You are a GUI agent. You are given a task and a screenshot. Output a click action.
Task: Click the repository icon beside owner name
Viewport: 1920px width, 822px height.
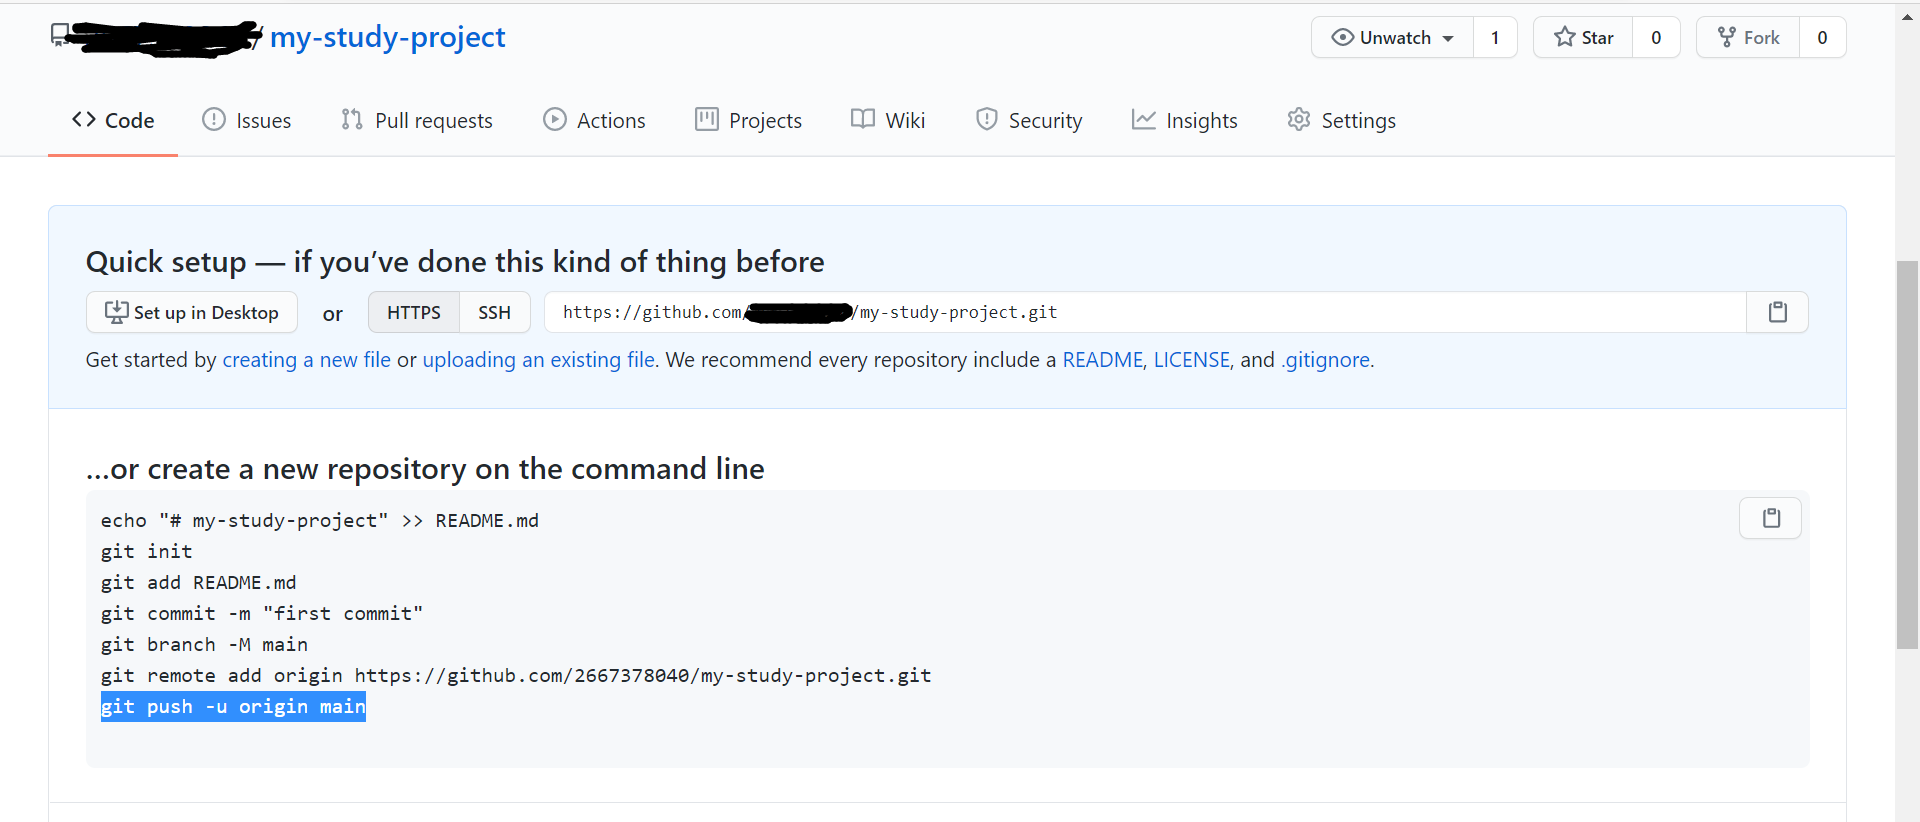point(60,36)
